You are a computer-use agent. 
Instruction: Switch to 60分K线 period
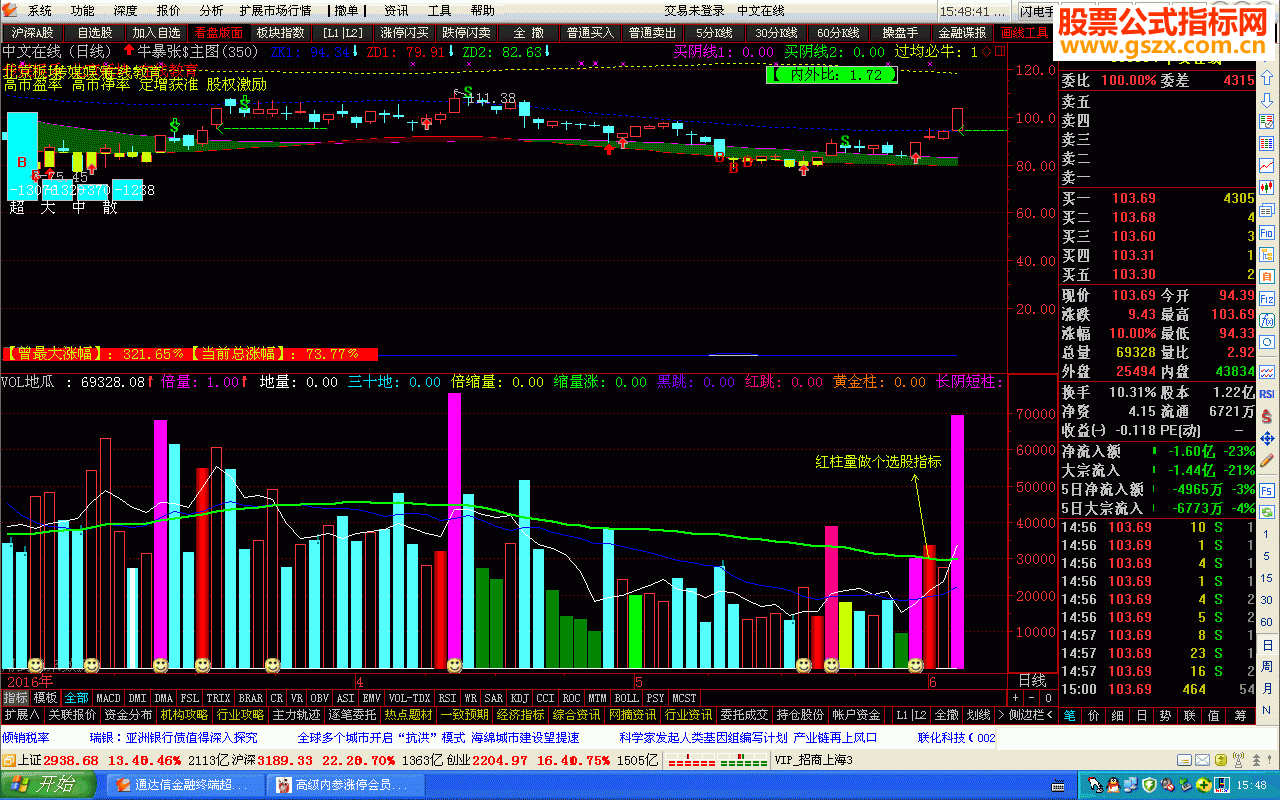(838, 32)
